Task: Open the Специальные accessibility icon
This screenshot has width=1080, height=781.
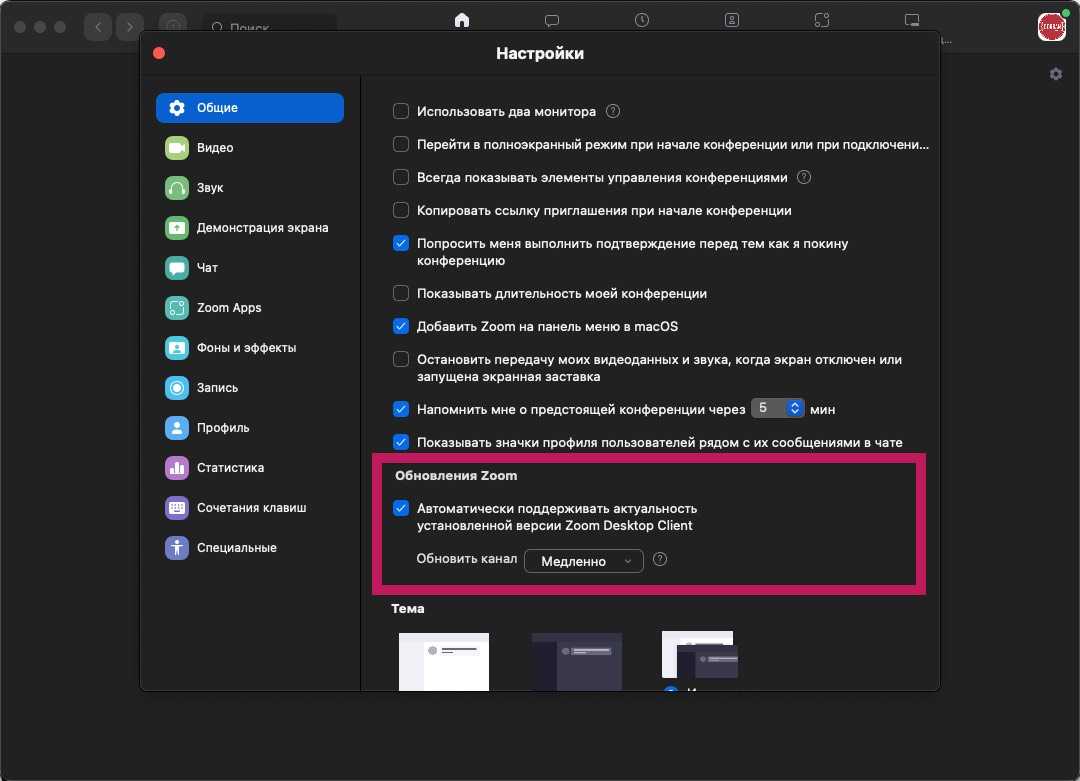Action: (177, 548)
